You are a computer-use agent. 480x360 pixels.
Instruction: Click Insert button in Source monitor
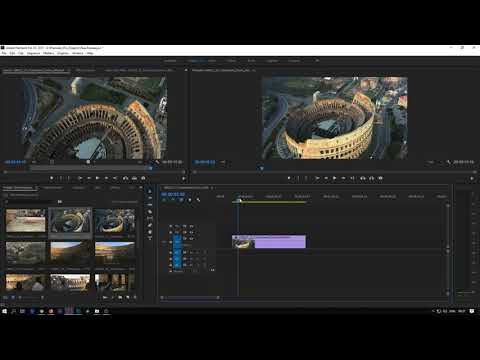tap(125, 178)
